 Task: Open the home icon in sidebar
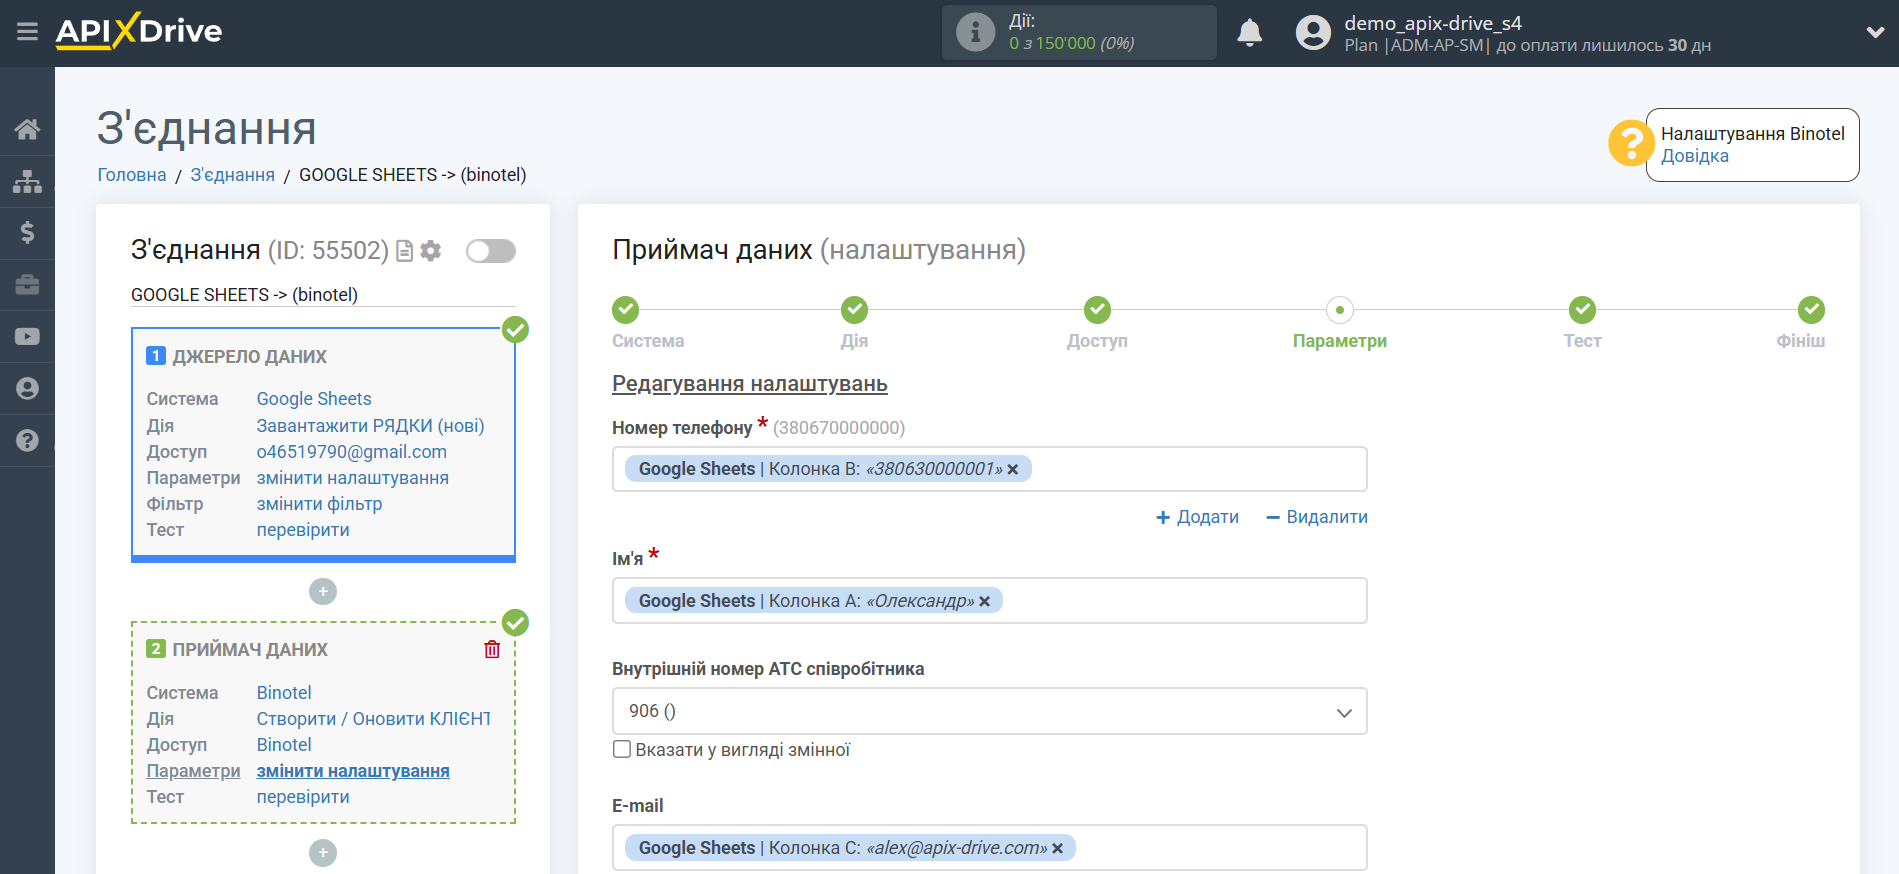pos(27,129)
